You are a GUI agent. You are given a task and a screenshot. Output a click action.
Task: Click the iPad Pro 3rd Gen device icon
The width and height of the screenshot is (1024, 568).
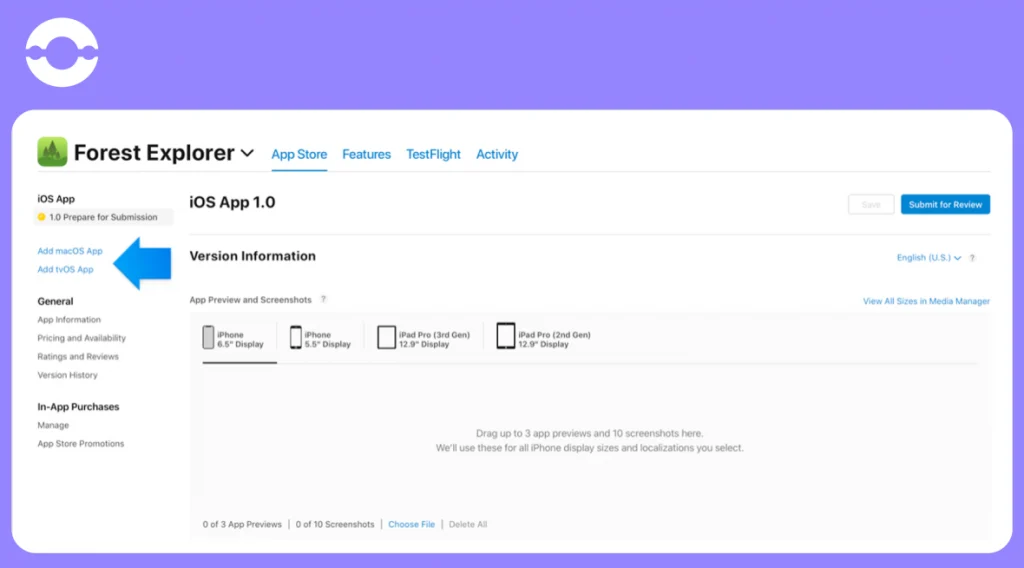pyautogui.click(x=387, y=338)
